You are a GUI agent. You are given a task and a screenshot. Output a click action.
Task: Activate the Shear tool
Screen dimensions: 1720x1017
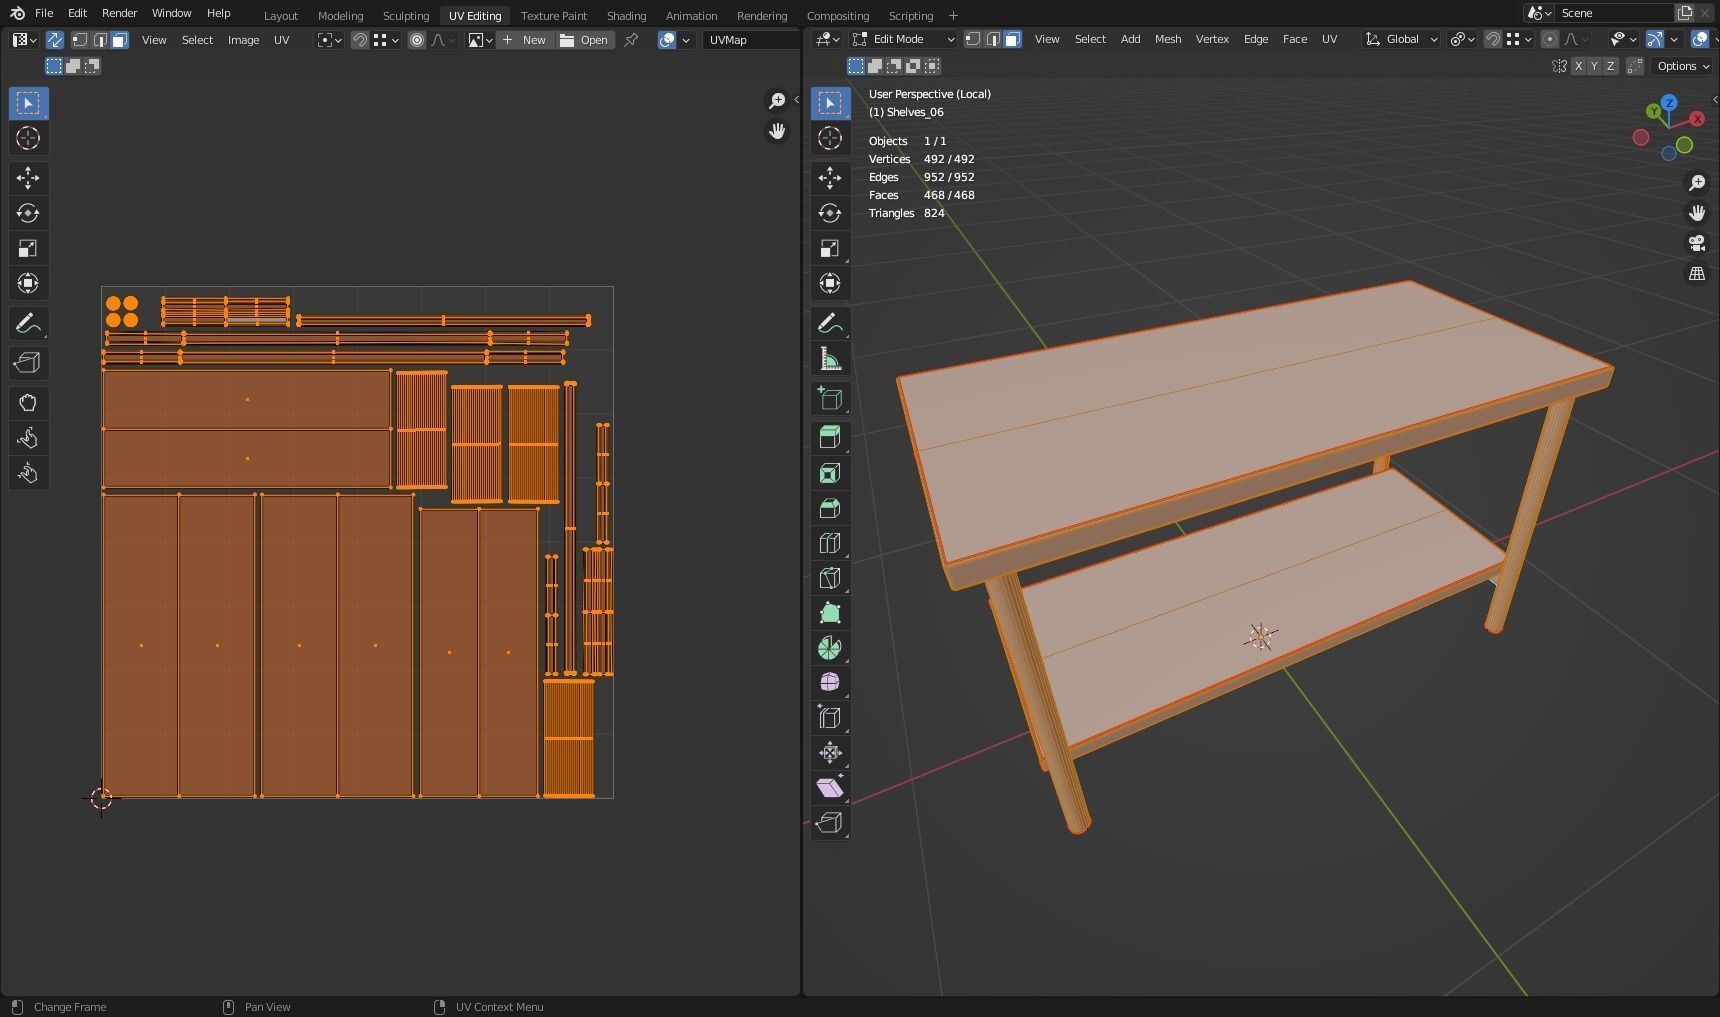(830, 787)
